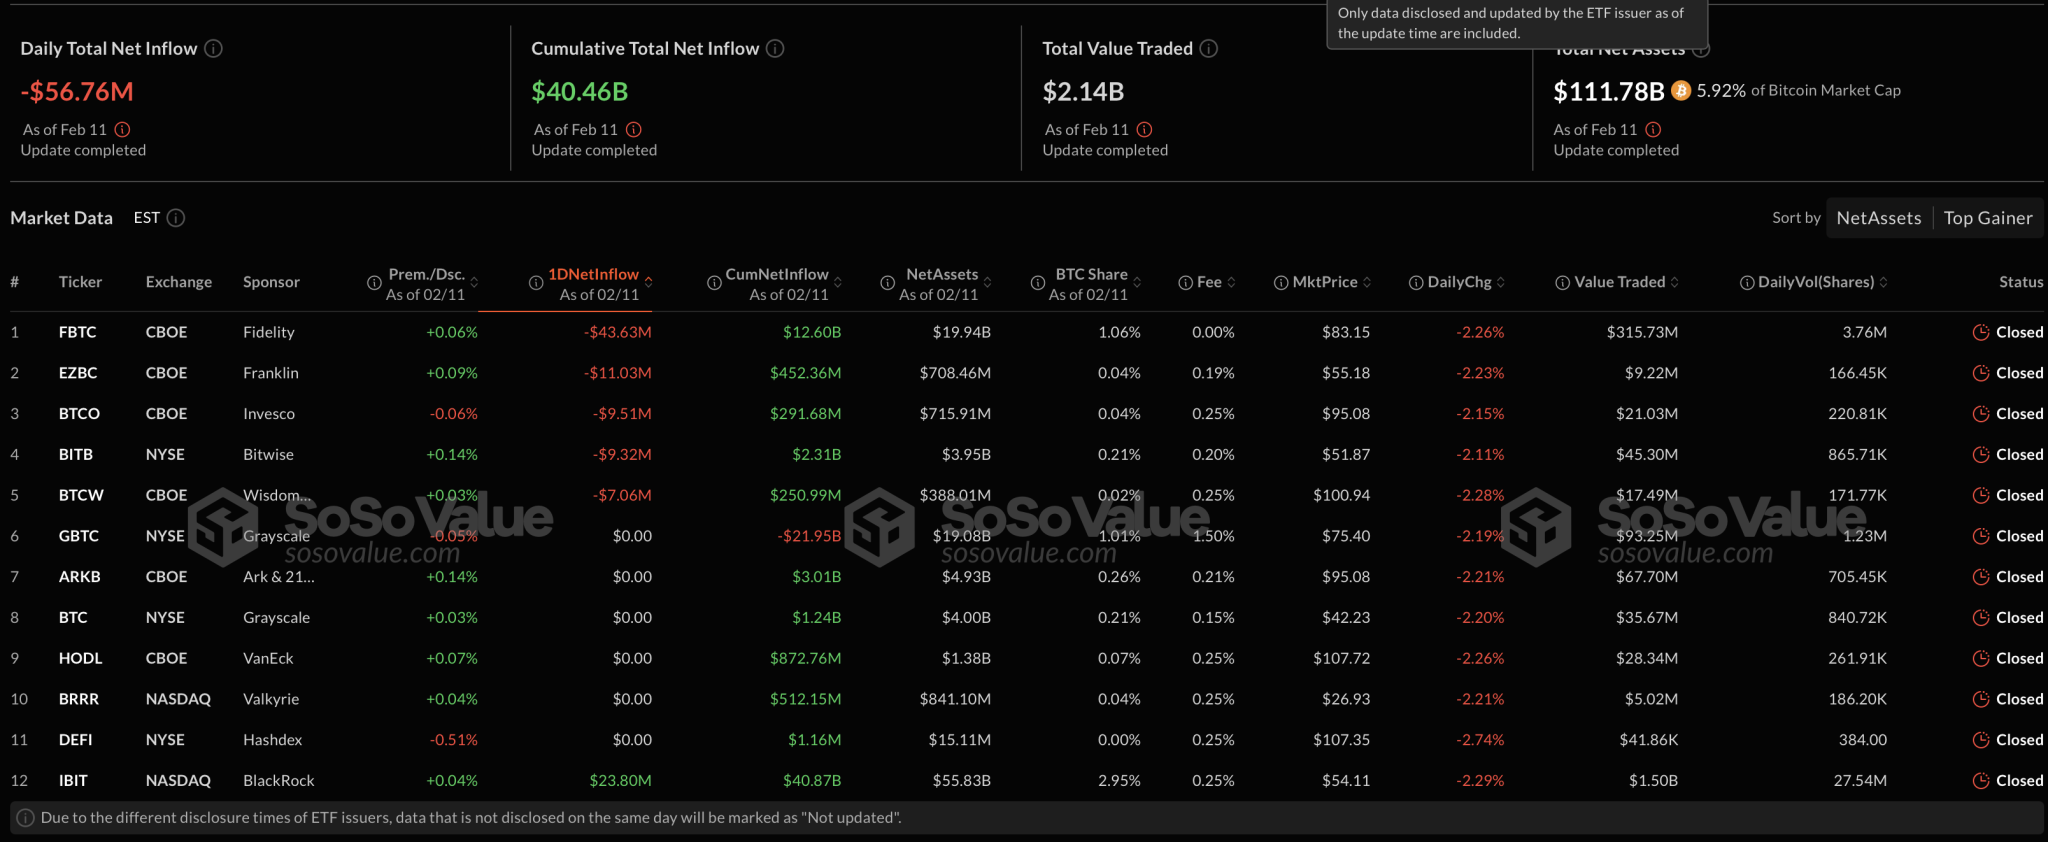Sort by Value Traded column arrows

[x=1675, y=283]
